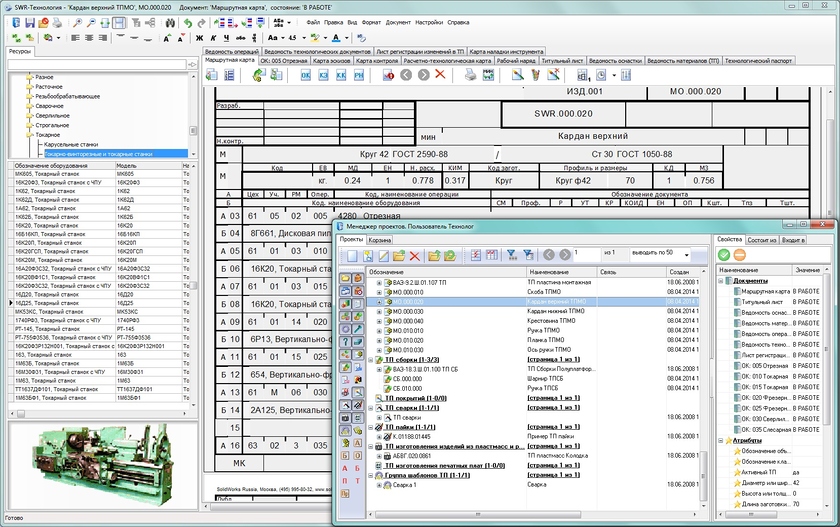Image resolution: width=840 pixels, height=527 pixels.
Task: Open the 'Корзина' tab in Project Manager
Action: (x=379, y=240)
